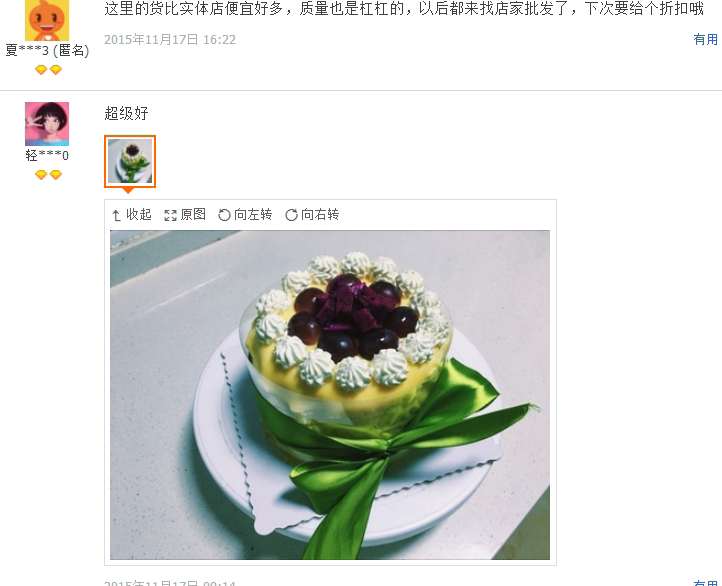The width and height of the screenshot is (722, 586).
Task: Click the gold diamond badges under 轻***0
Action: click(48, 175)
